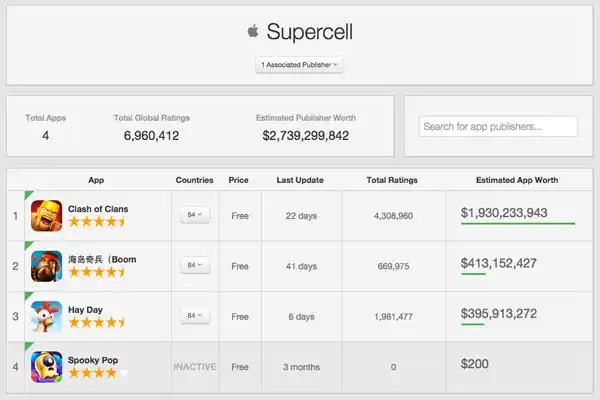Image resolution: width=600 pixels, height=400 pixels.
Task: Select the $200 worth value
Action: 474,364
